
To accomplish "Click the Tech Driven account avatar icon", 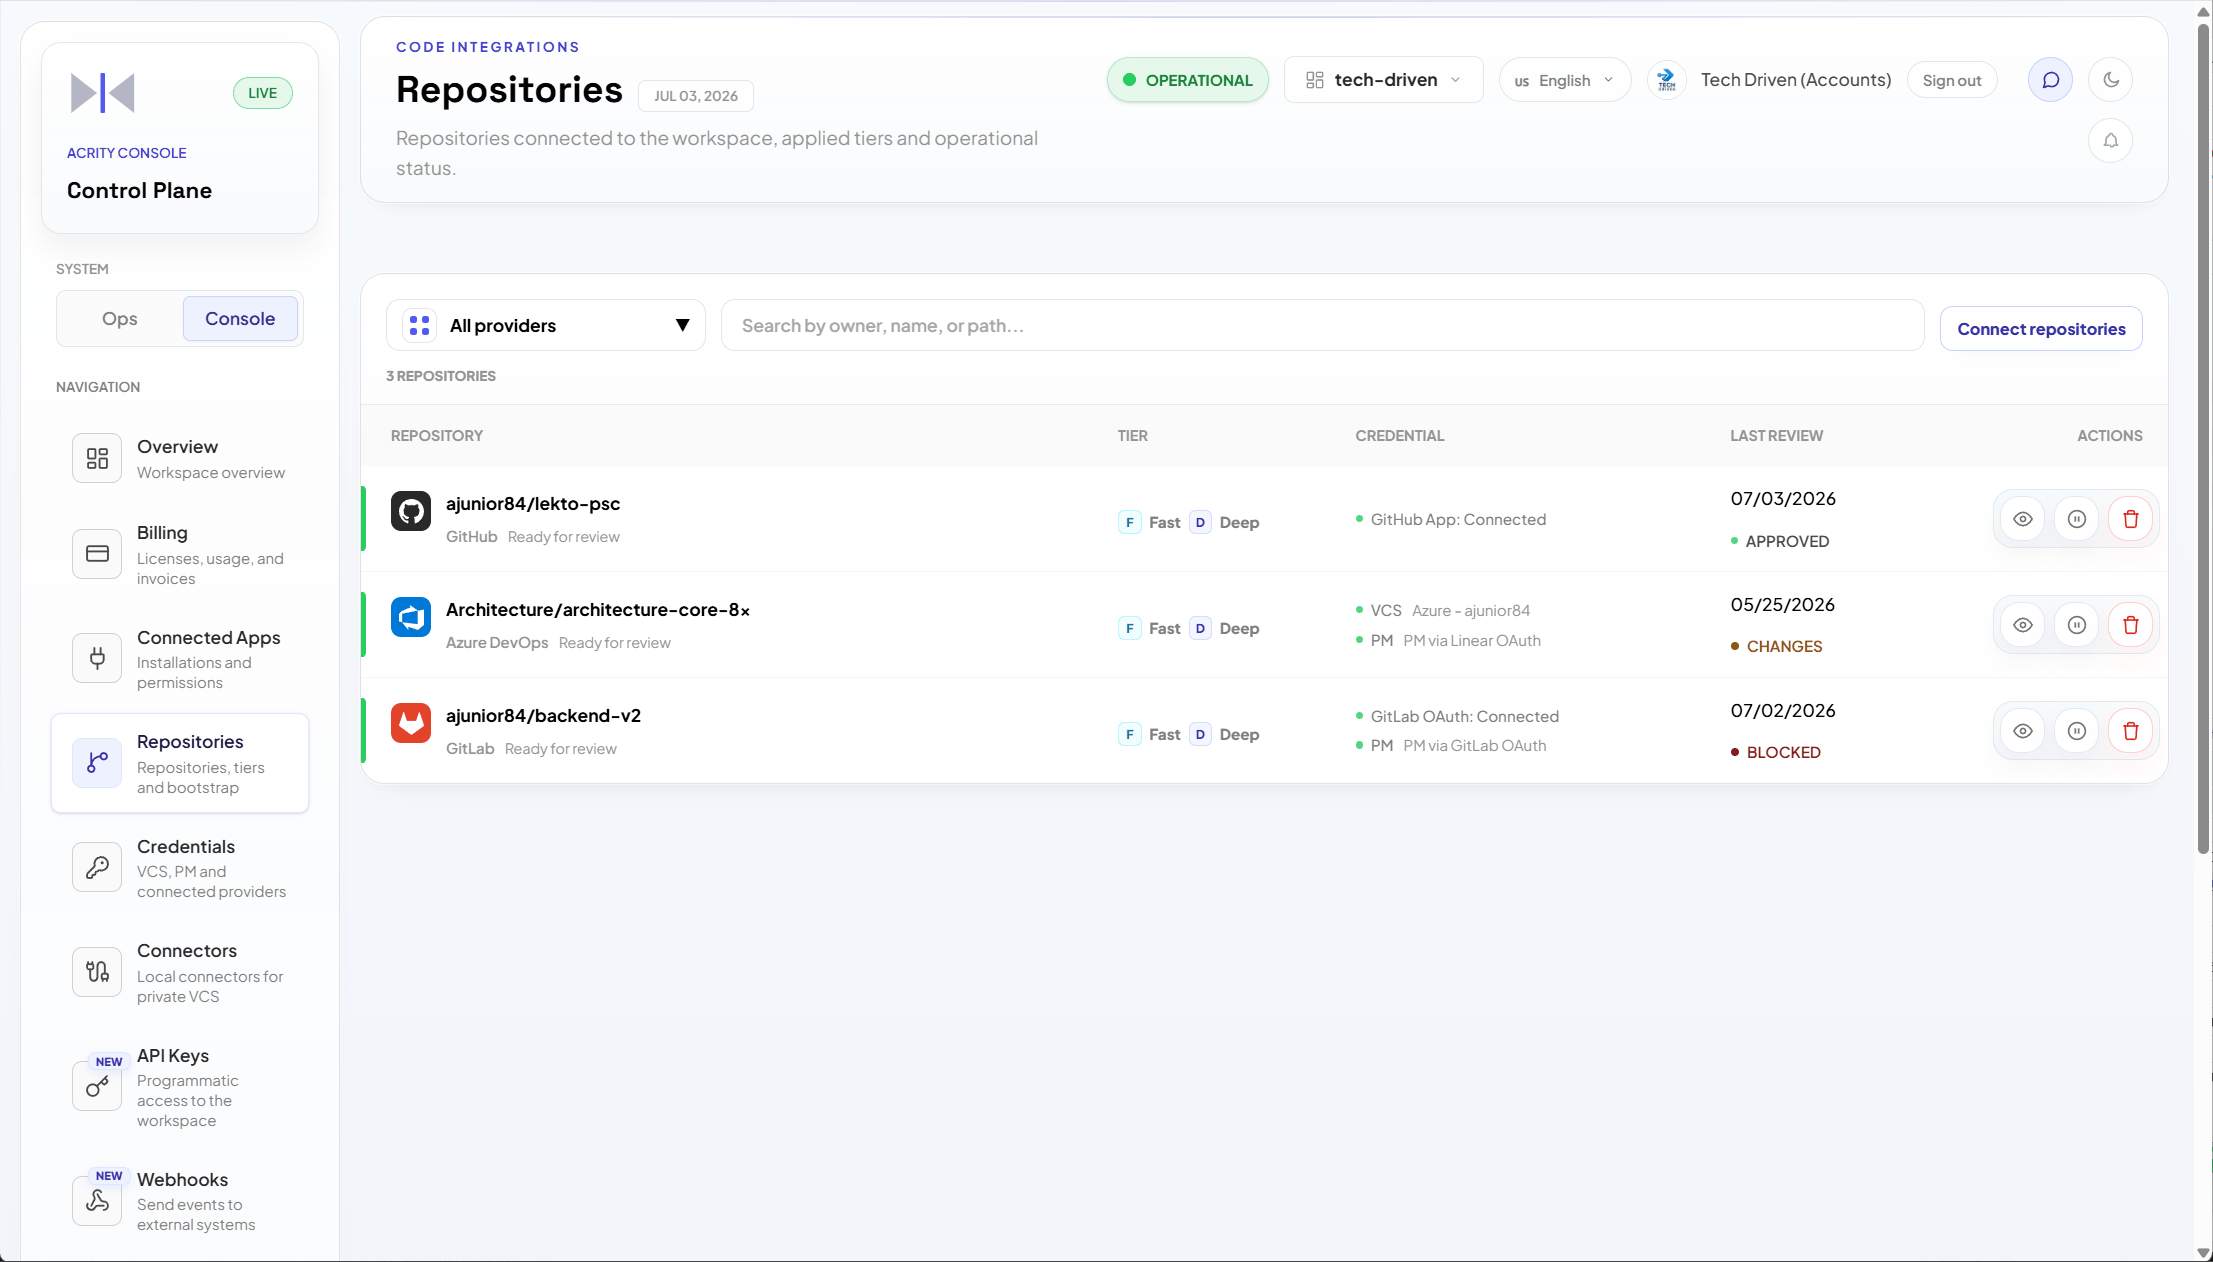I will point(1666,80).
